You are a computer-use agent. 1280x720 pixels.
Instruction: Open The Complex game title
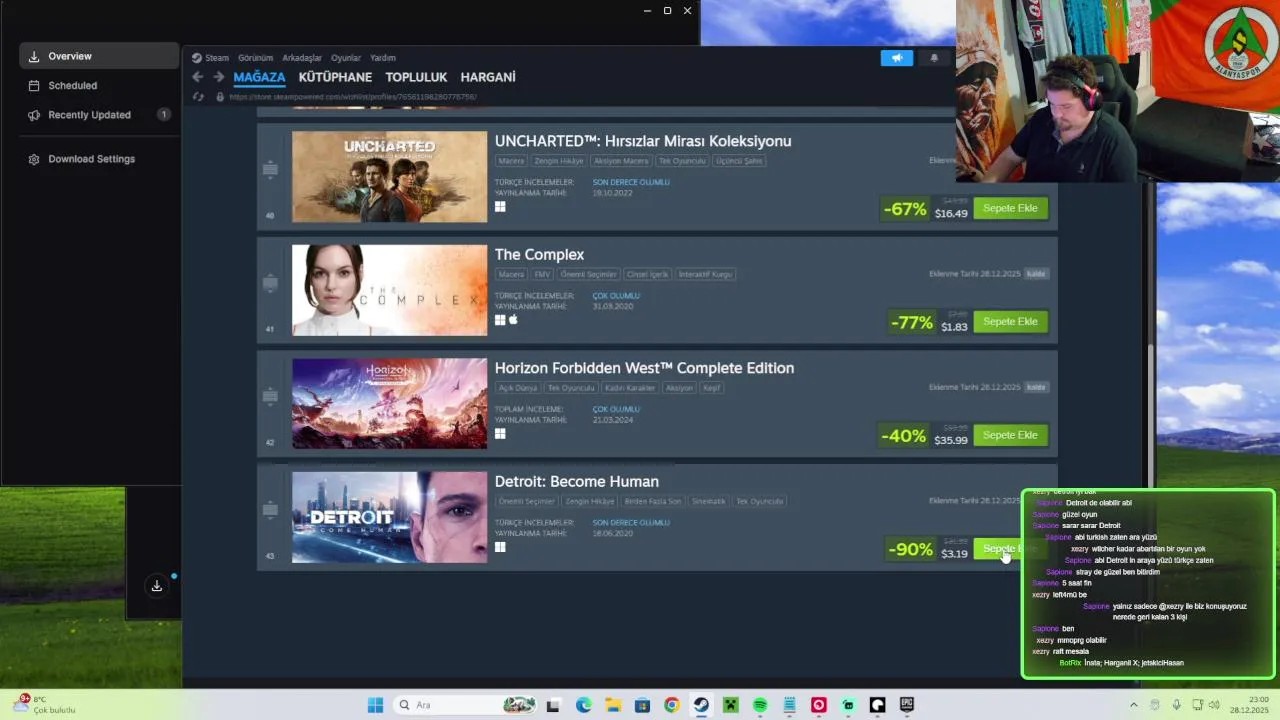539,255
